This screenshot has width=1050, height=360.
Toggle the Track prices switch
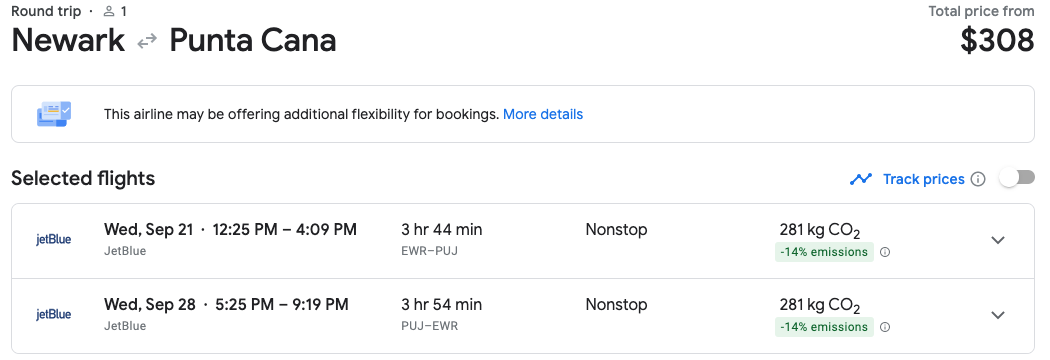pos(1017,178)
